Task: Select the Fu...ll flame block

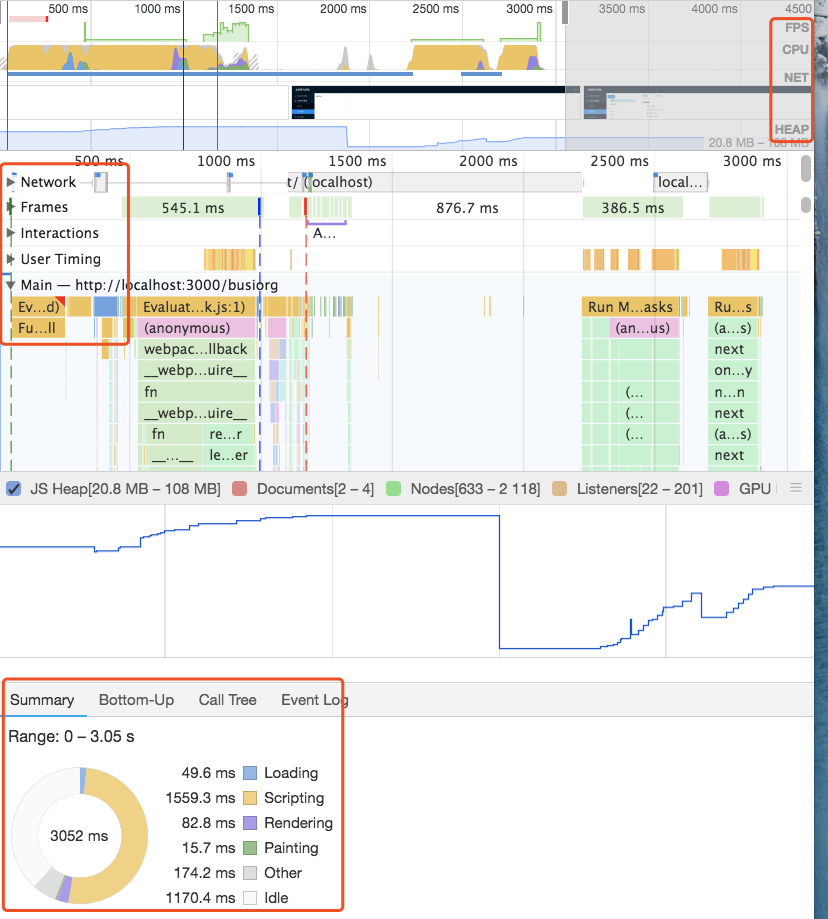Action: [38, 328]
